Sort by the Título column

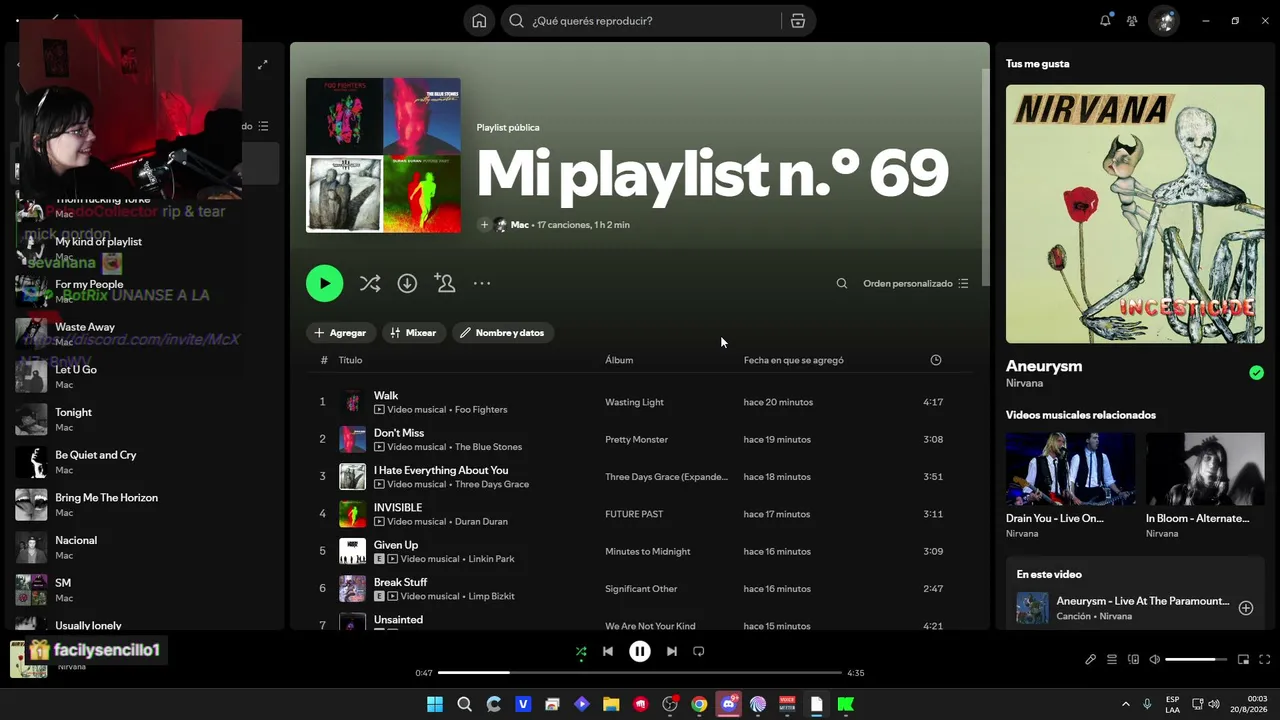tap(350, 360)
